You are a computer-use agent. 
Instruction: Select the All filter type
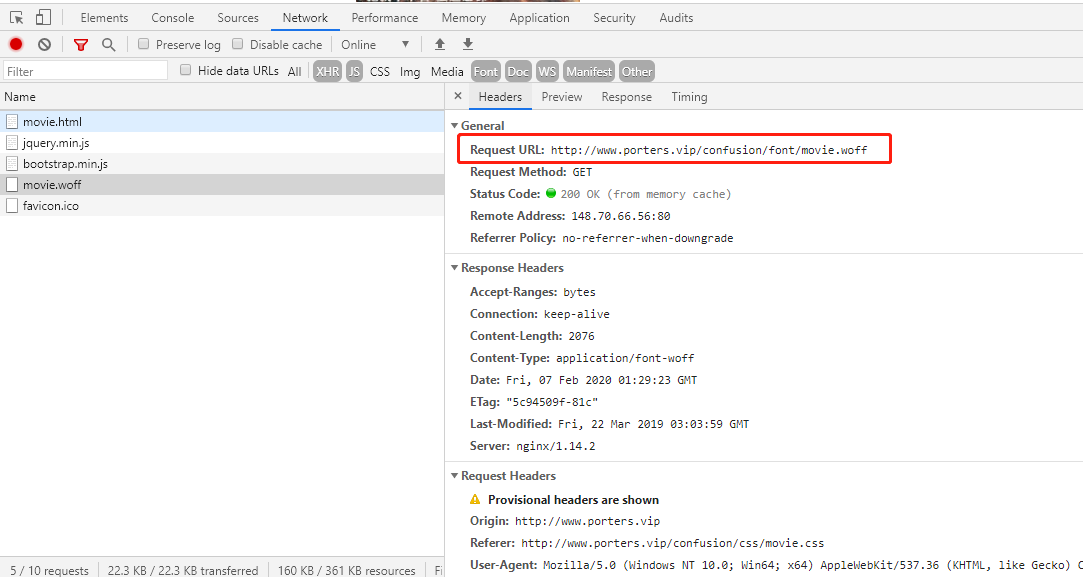click(x=294, y=71)
